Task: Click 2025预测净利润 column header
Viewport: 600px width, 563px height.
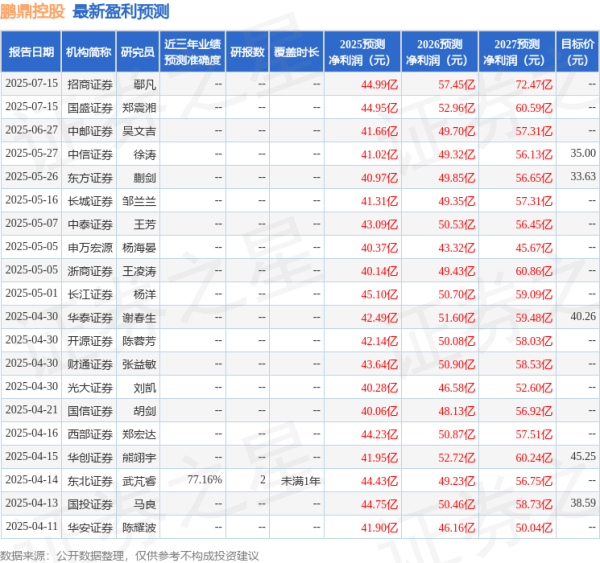Action: click(x=364, y=52)
